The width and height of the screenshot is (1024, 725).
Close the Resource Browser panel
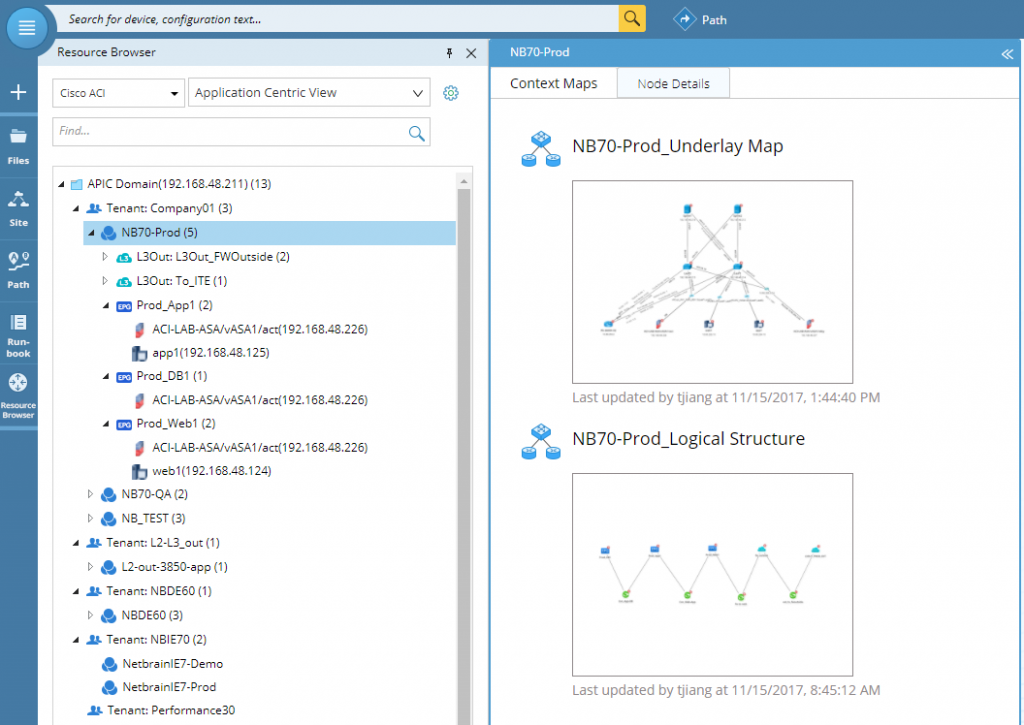pos(471,53)
